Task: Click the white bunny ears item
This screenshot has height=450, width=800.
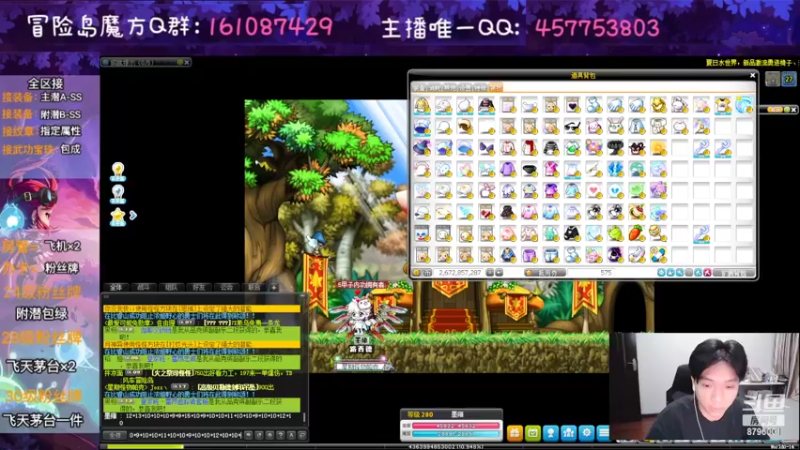Action: click(x=615, y=127)
